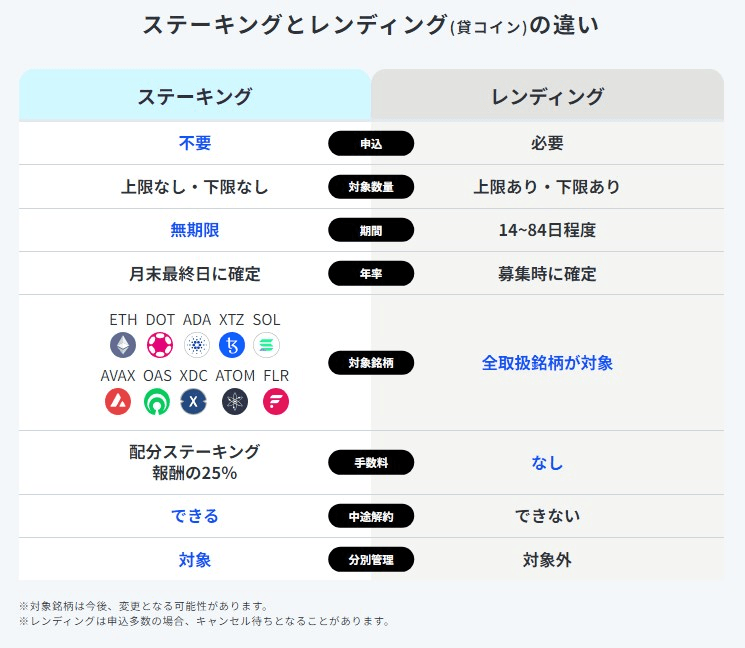The height and width of the screenshot is (648, 745).
Task: Click the 対象銘柄 black label pill
Action: tap(371, 363)
